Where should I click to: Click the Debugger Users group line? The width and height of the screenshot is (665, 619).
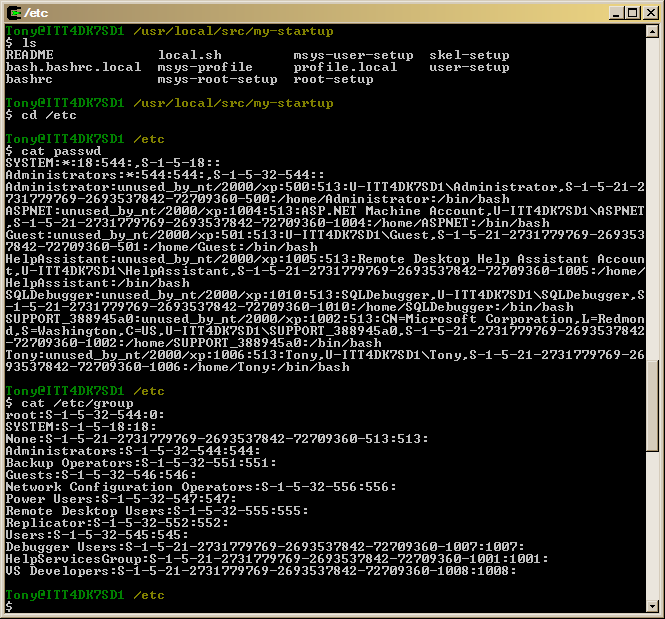coord(265,547)
